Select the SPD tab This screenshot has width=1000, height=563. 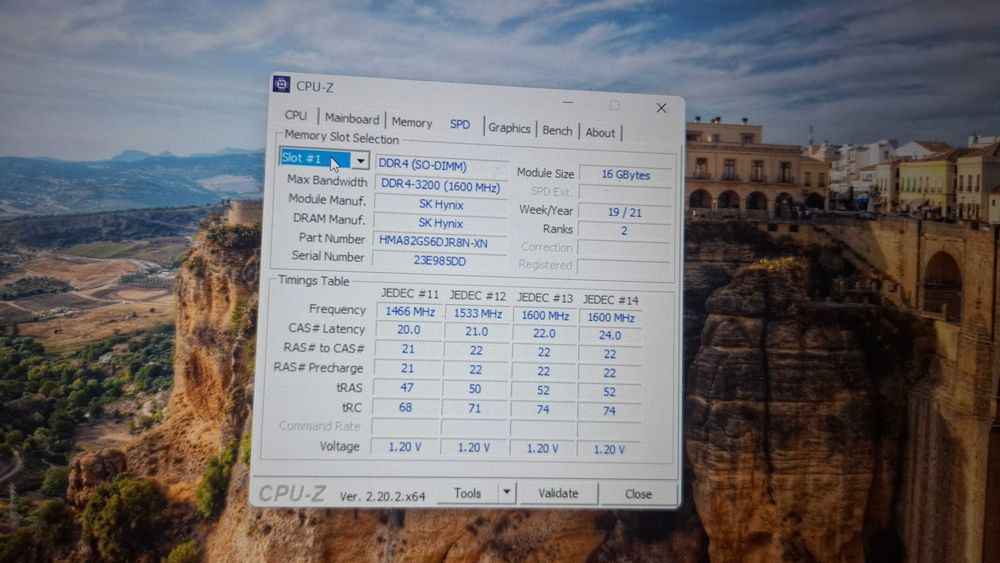tap(460, 124)
